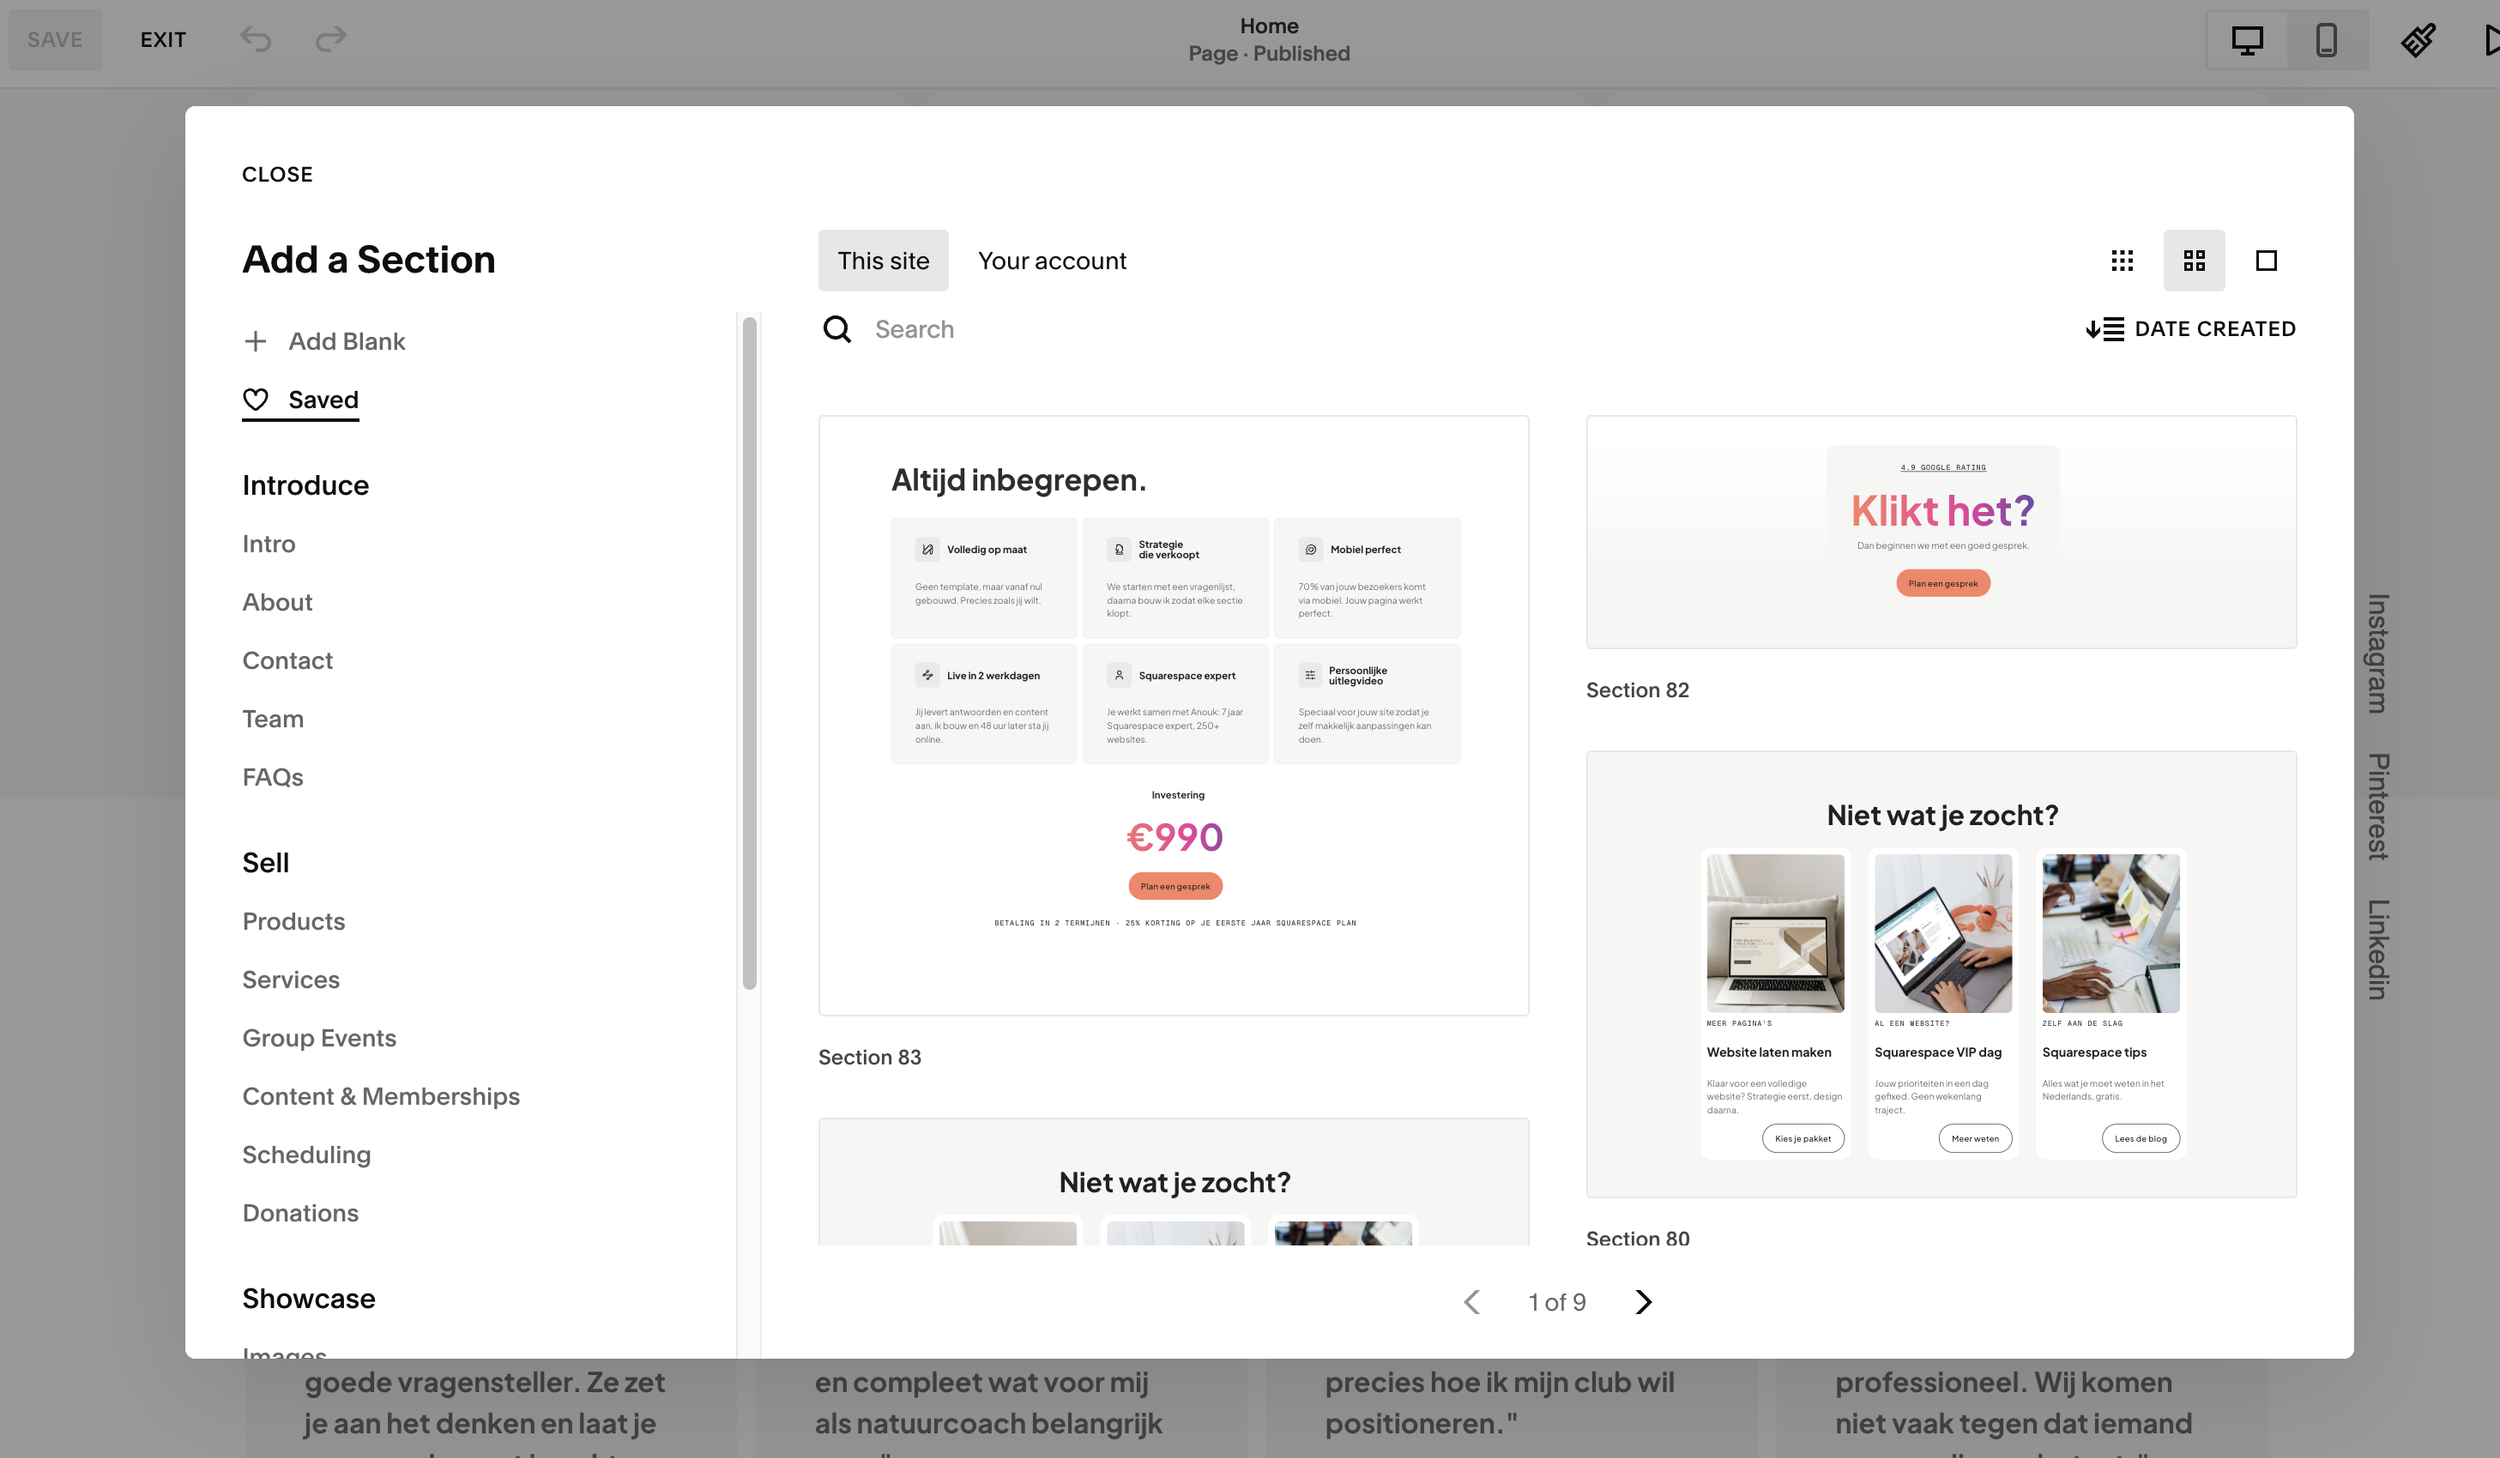
Task: Select the This site tab
Action: click(882, 261)
